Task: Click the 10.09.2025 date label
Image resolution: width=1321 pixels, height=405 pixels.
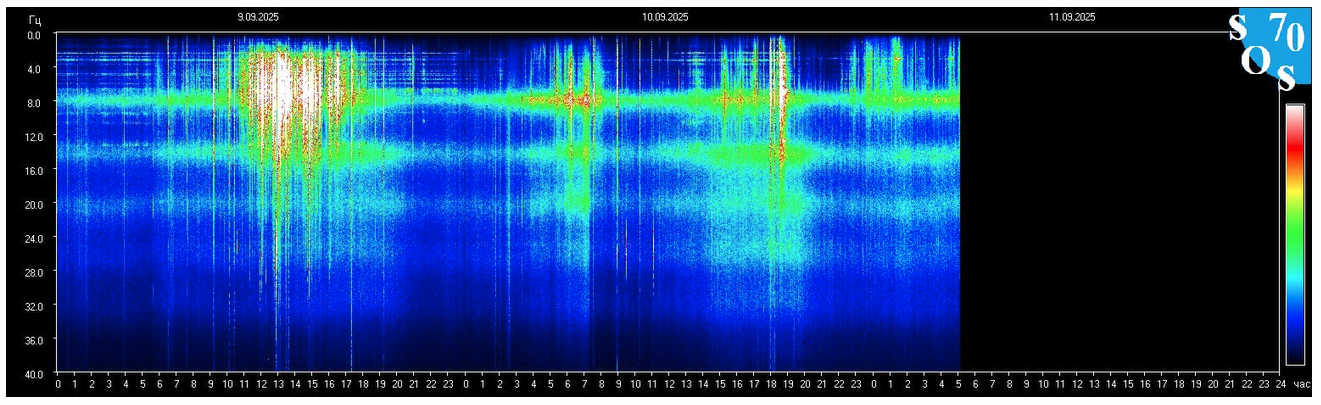Action: click(x=665, y=17)
